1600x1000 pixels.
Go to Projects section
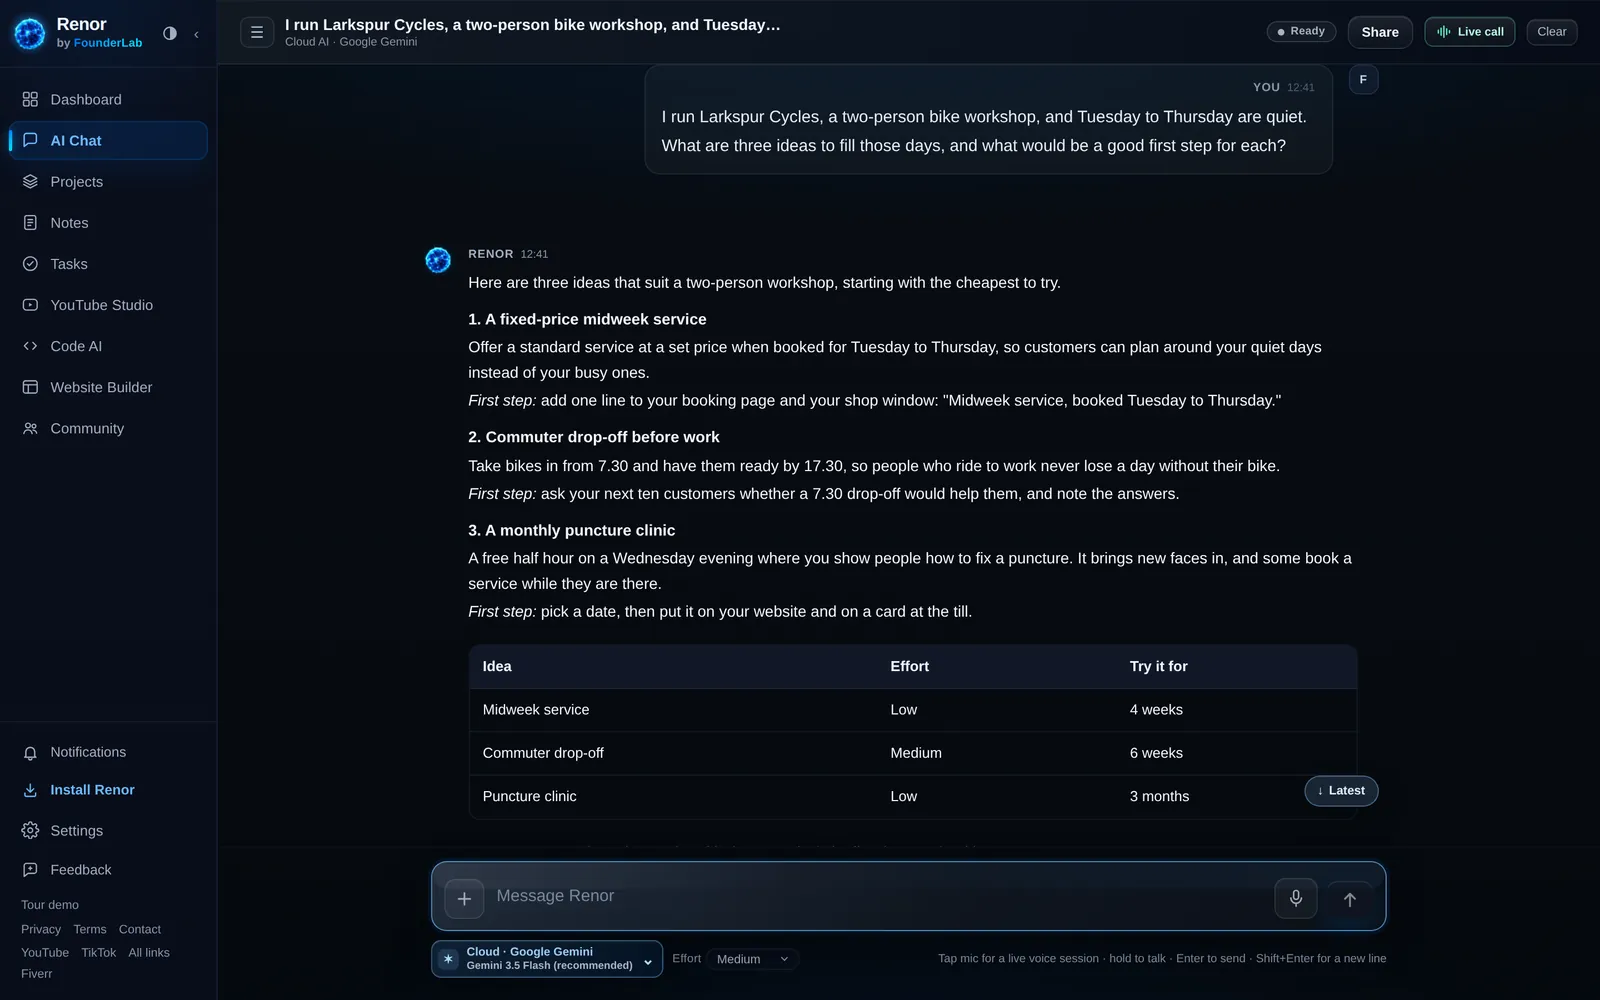click(108, 182)
